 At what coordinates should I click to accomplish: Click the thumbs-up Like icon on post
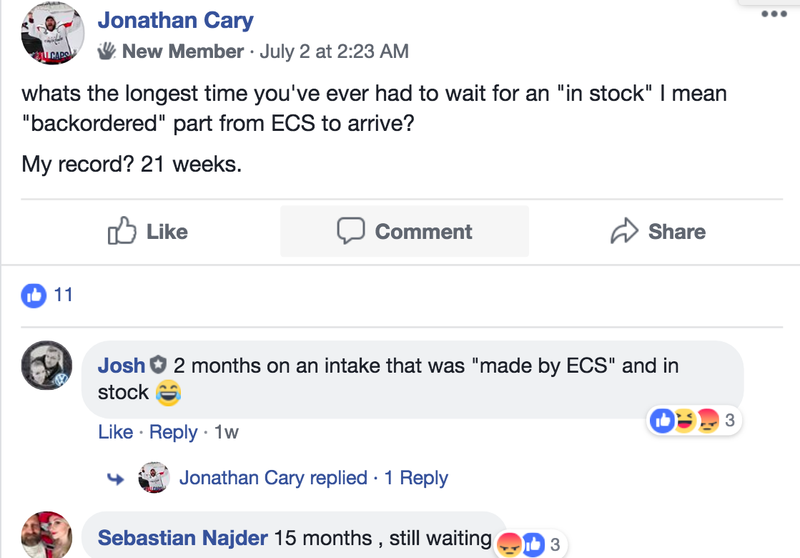[x=122, y=231]
